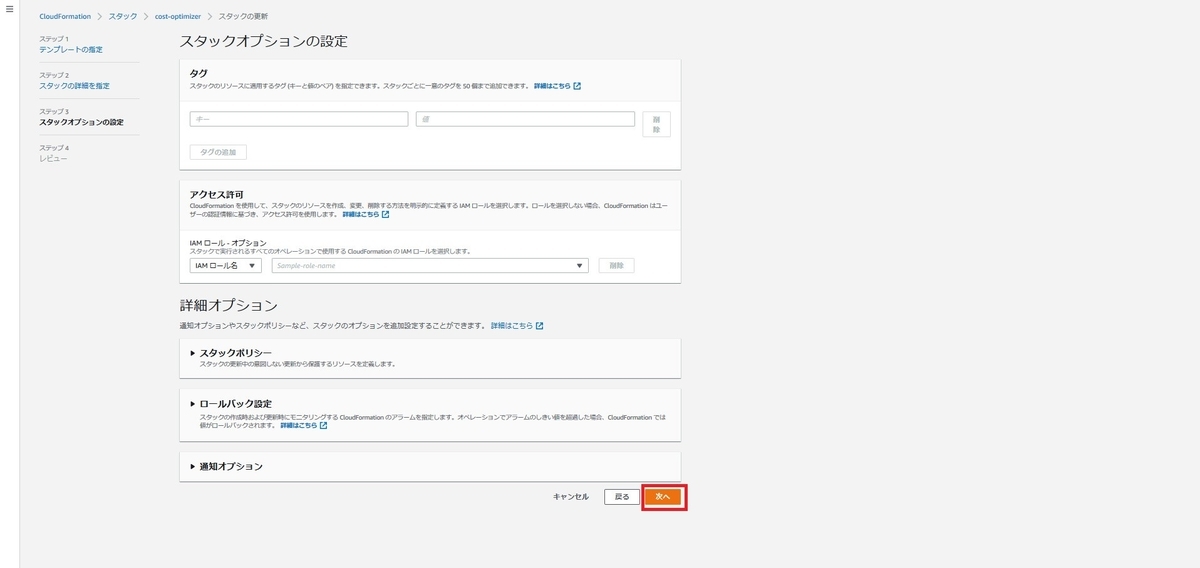Click the tag 削除 button
Image resolution: width=1200 pixels, height=568 pixels.
656,124
